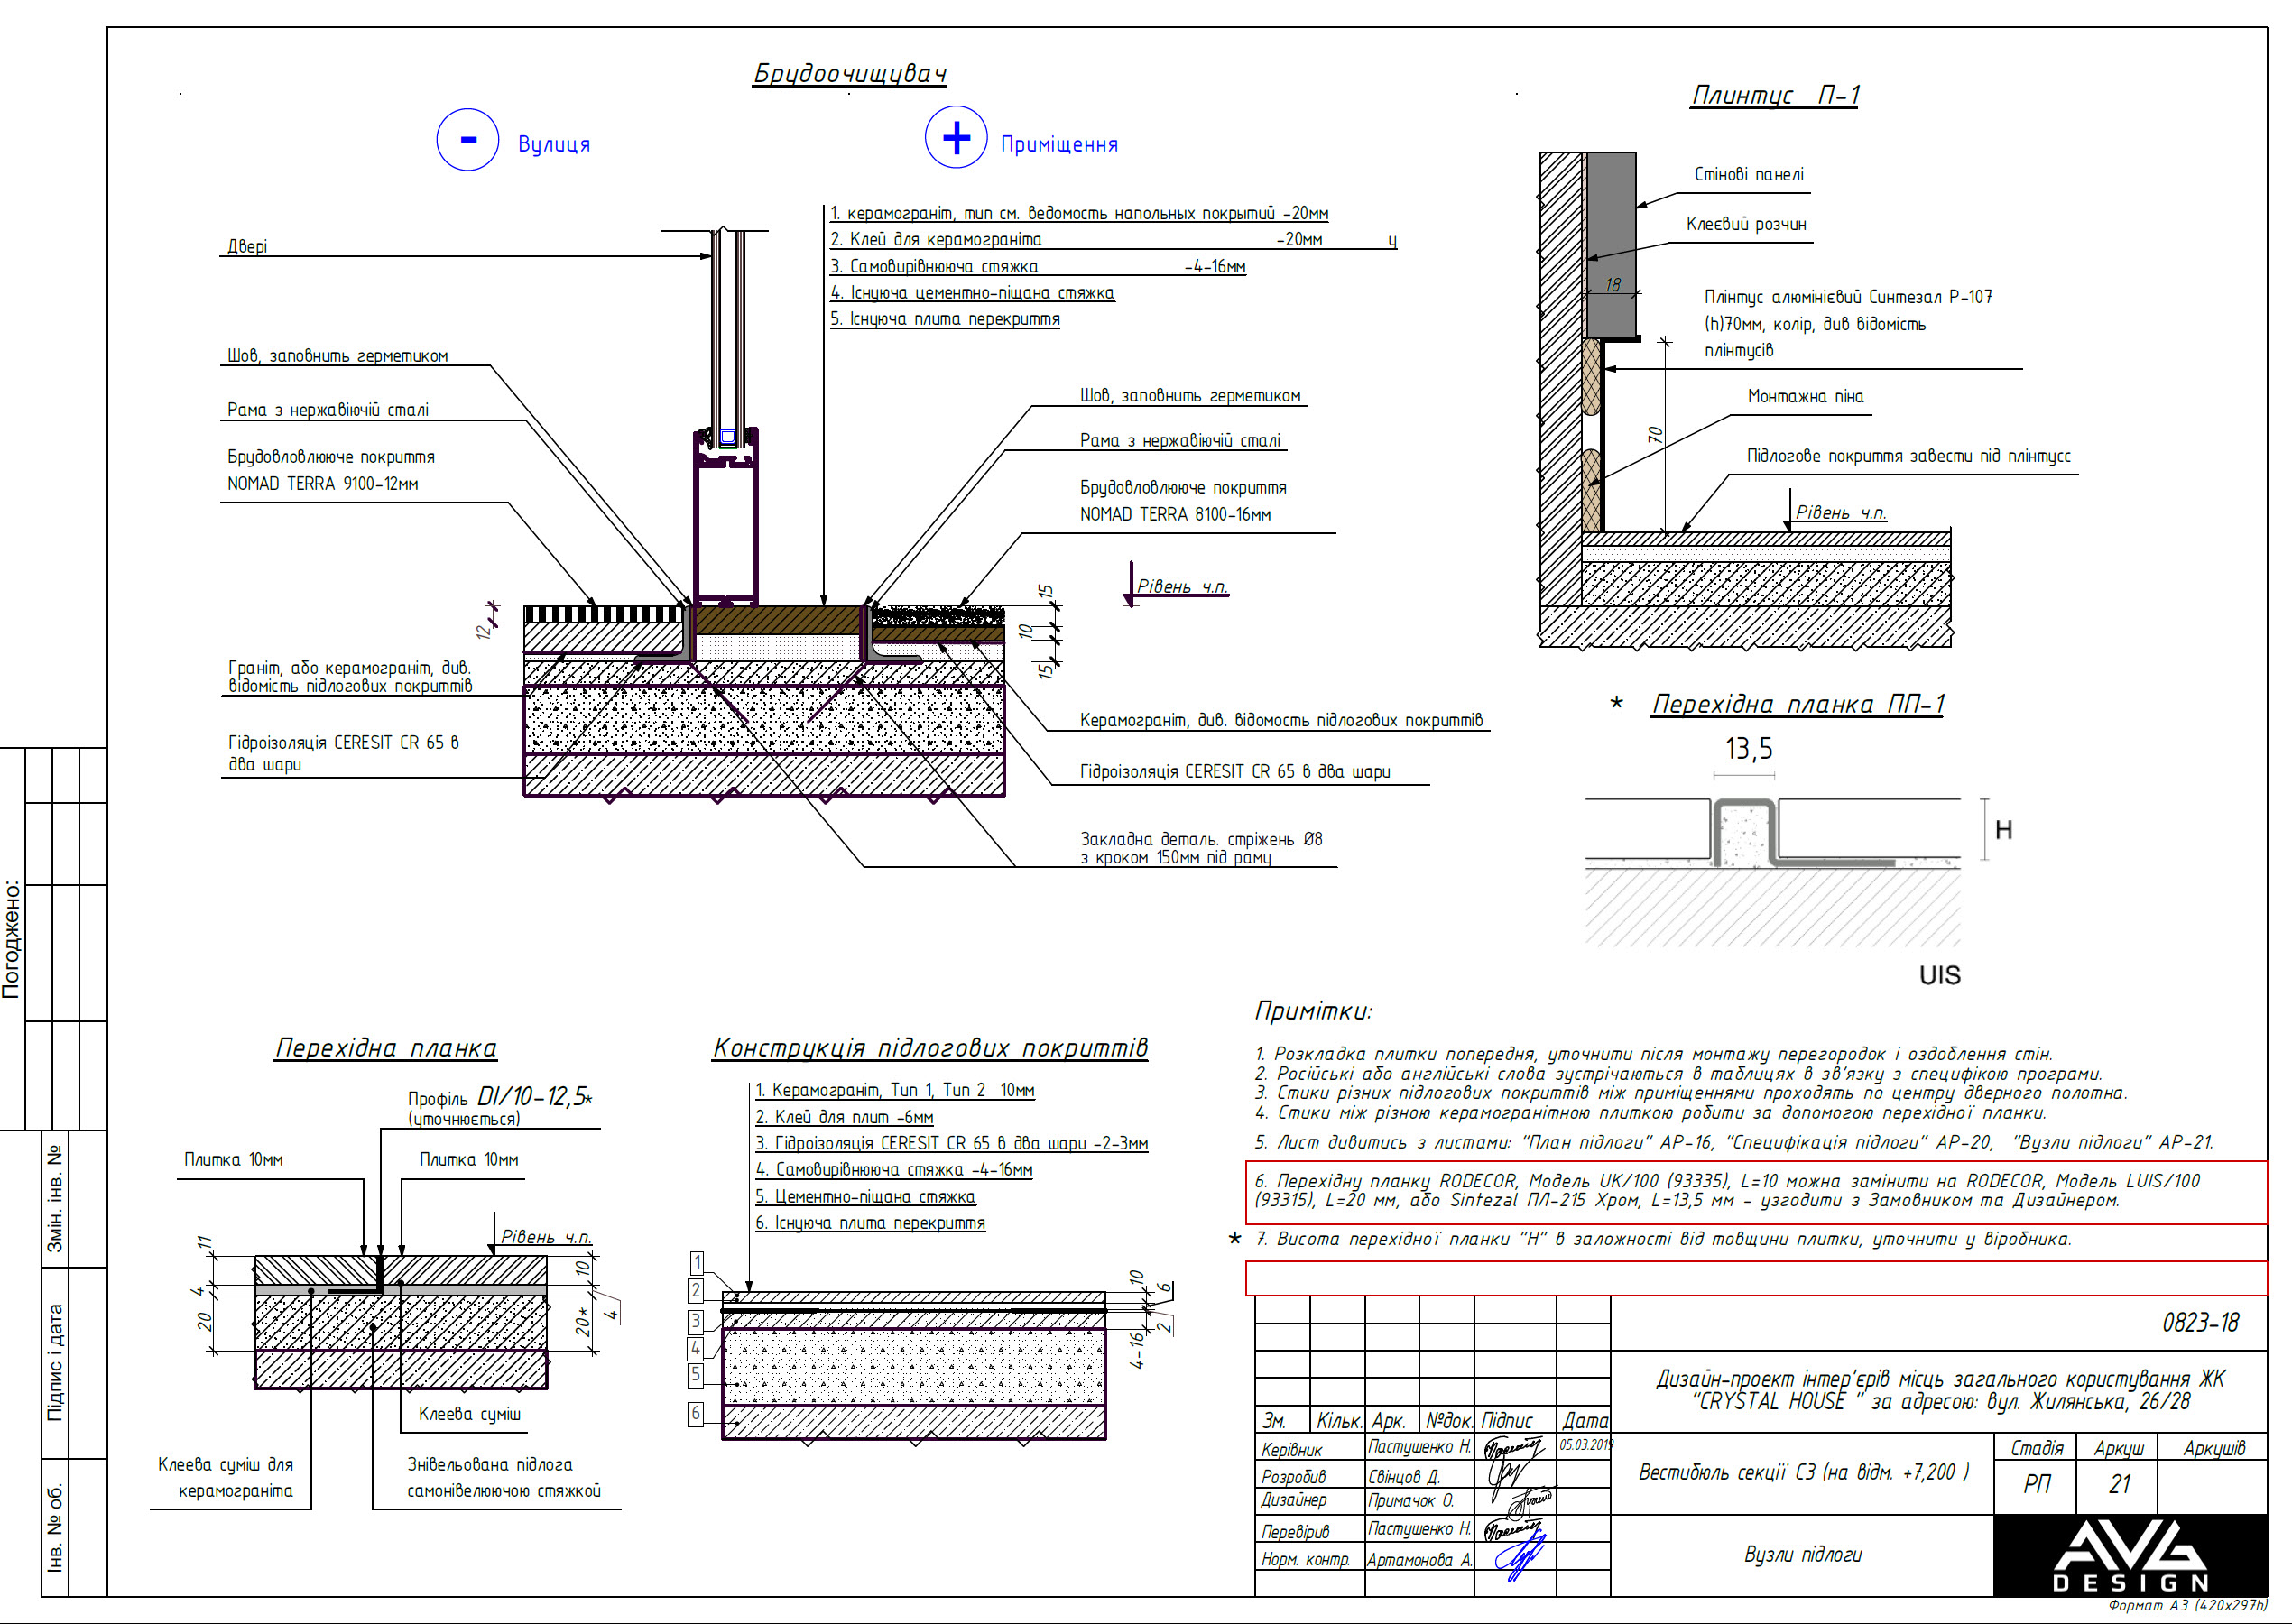Image resolution: width=2292 pixels, height=1624 pixels.
Task: Click the blue minus circle symbol
Action: pos(467,140)
